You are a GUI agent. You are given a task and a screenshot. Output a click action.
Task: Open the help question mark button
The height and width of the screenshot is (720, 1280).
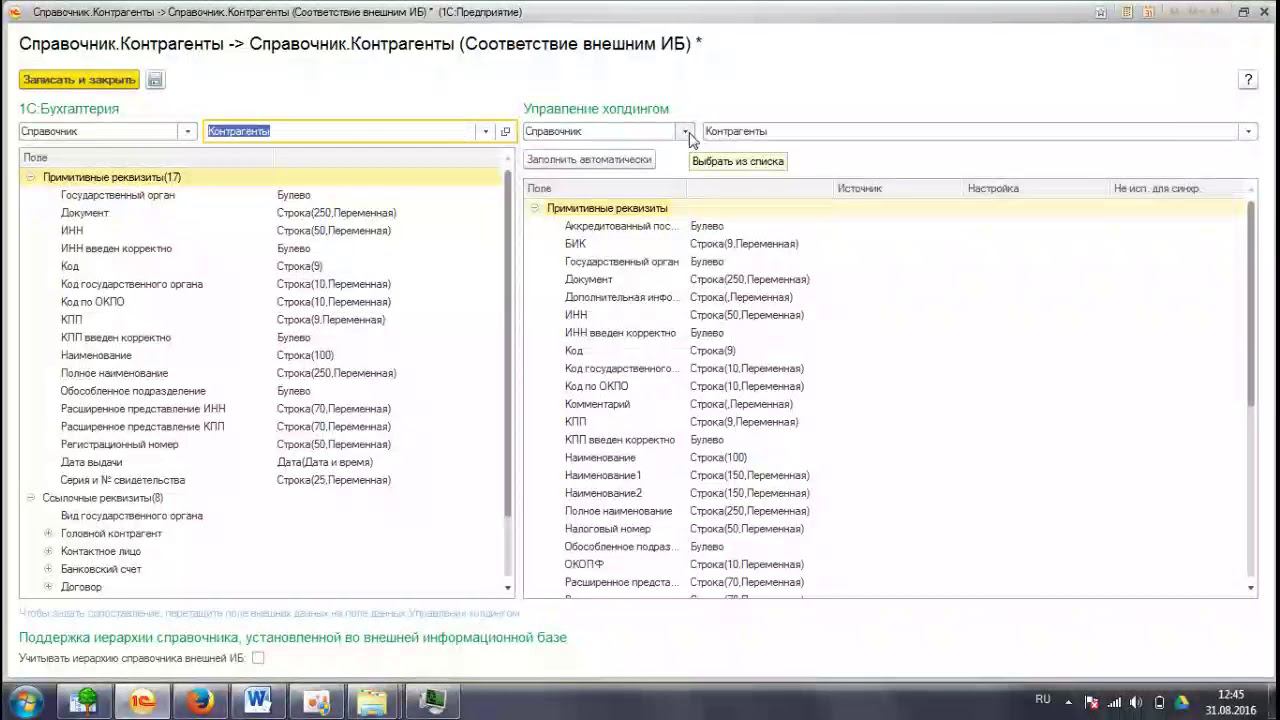pyautogui.click(x=1248, y=80)
